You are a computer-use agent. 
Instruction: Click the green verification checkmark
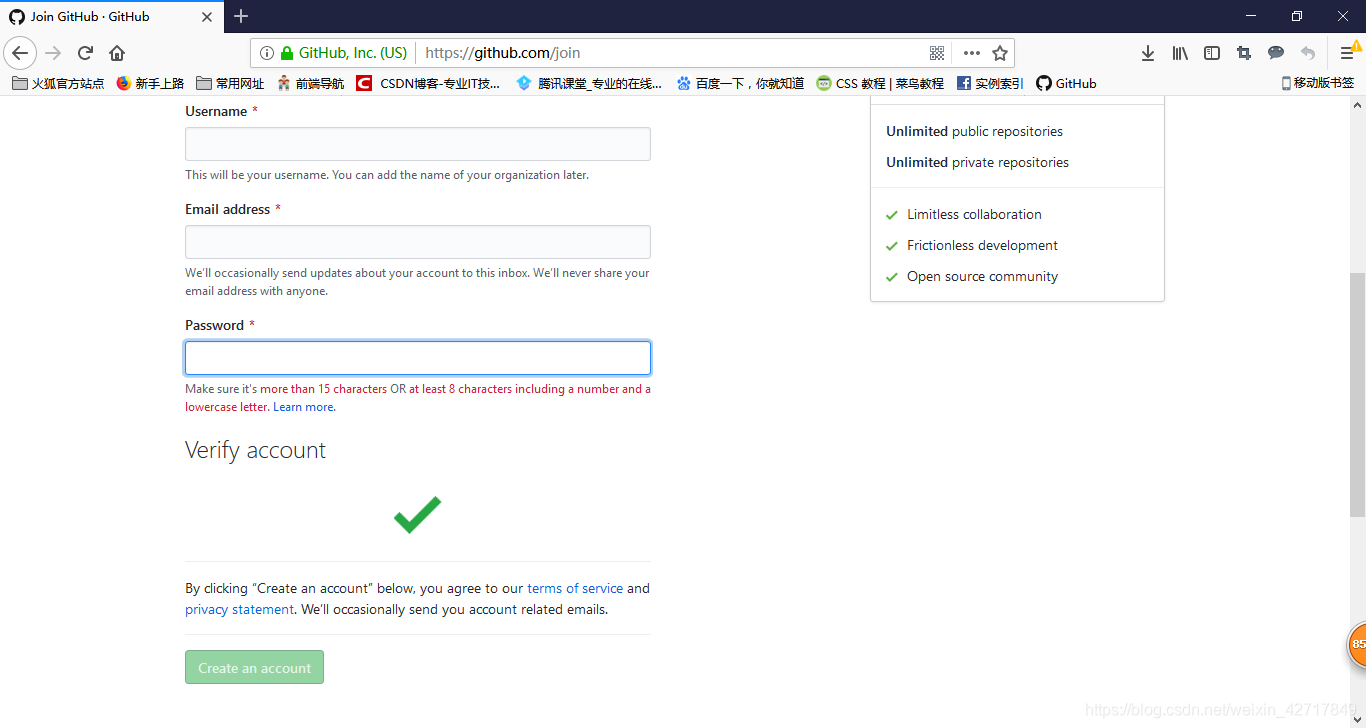[x=417, y=514]
